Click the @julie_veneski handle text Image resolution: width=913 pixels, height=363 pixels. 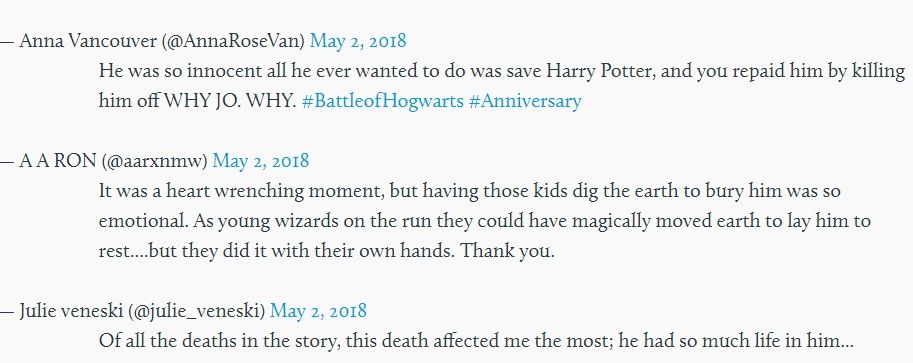tap(197, 311)
